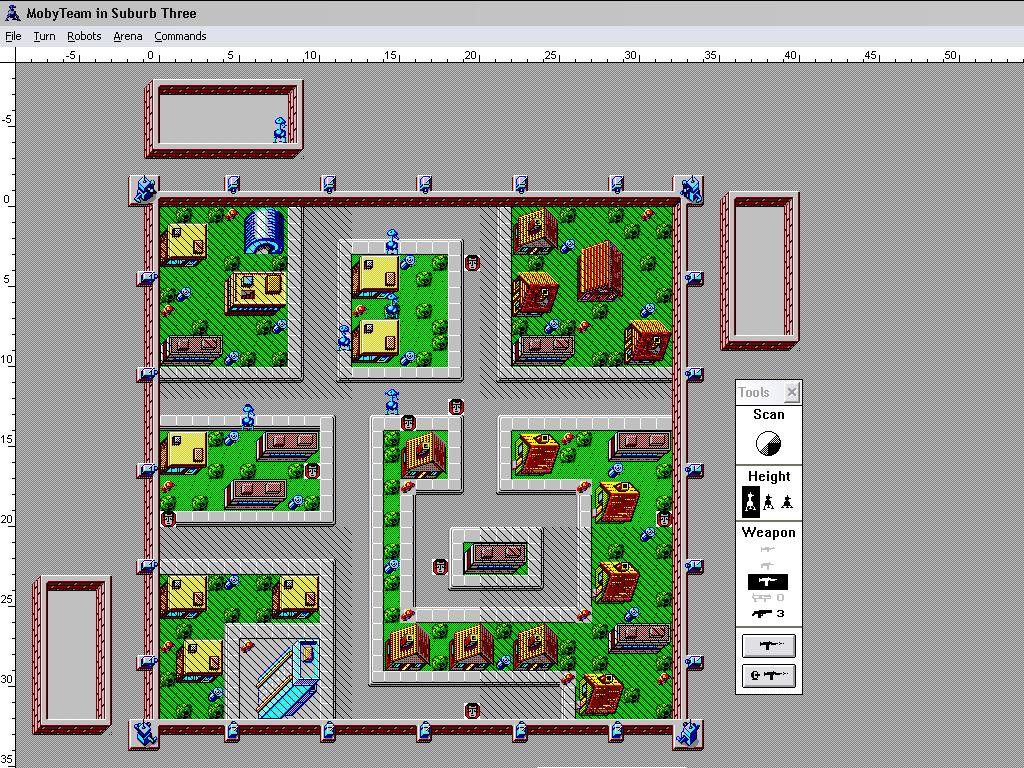Click the grey building at the spiral's center
The height and width of the screenshot is (768, 1024).
click(496, 558)
